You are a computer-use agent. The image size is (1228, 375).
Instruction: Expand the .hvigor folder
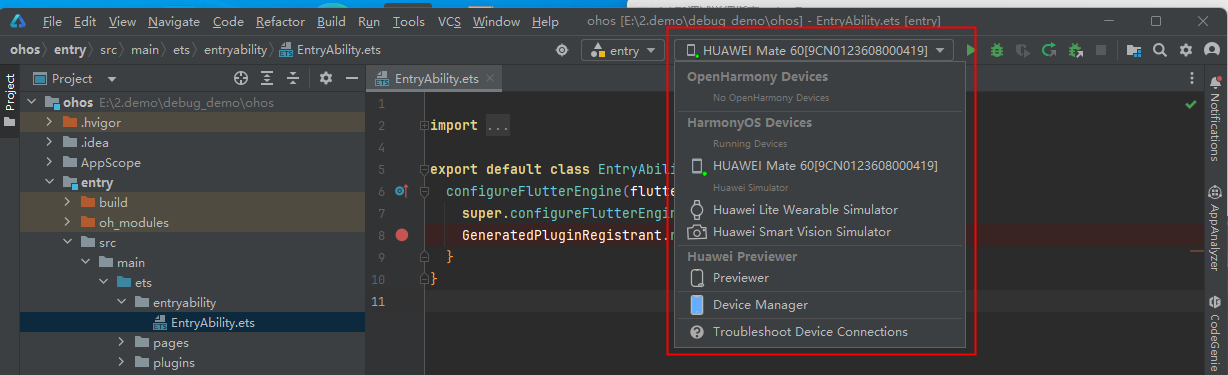click(49, 123)
